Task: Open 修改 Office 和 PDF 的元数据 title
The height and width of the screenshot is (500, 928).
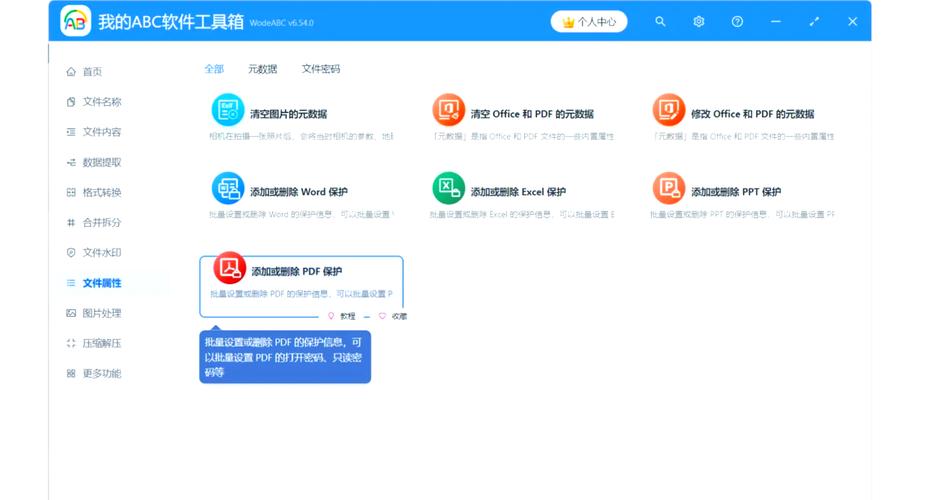Action: pyautogui.click(x=753, y=114)
